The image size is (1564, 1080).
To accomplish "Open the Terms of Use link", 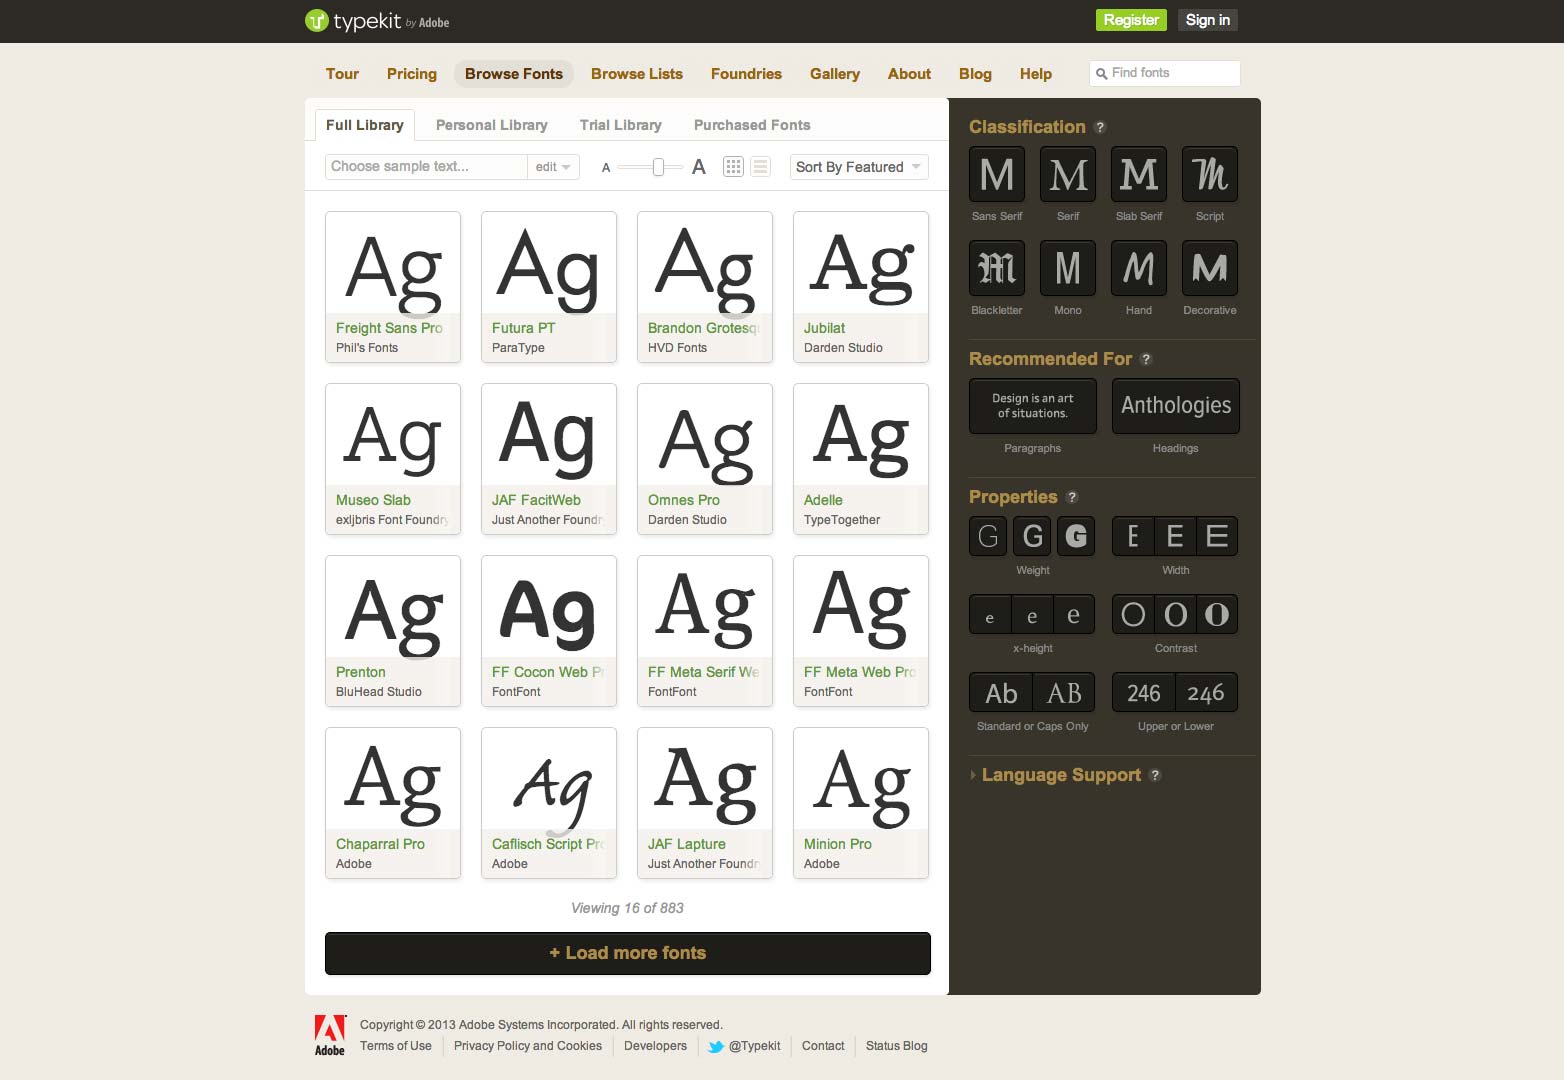I will coord(396,1046).
